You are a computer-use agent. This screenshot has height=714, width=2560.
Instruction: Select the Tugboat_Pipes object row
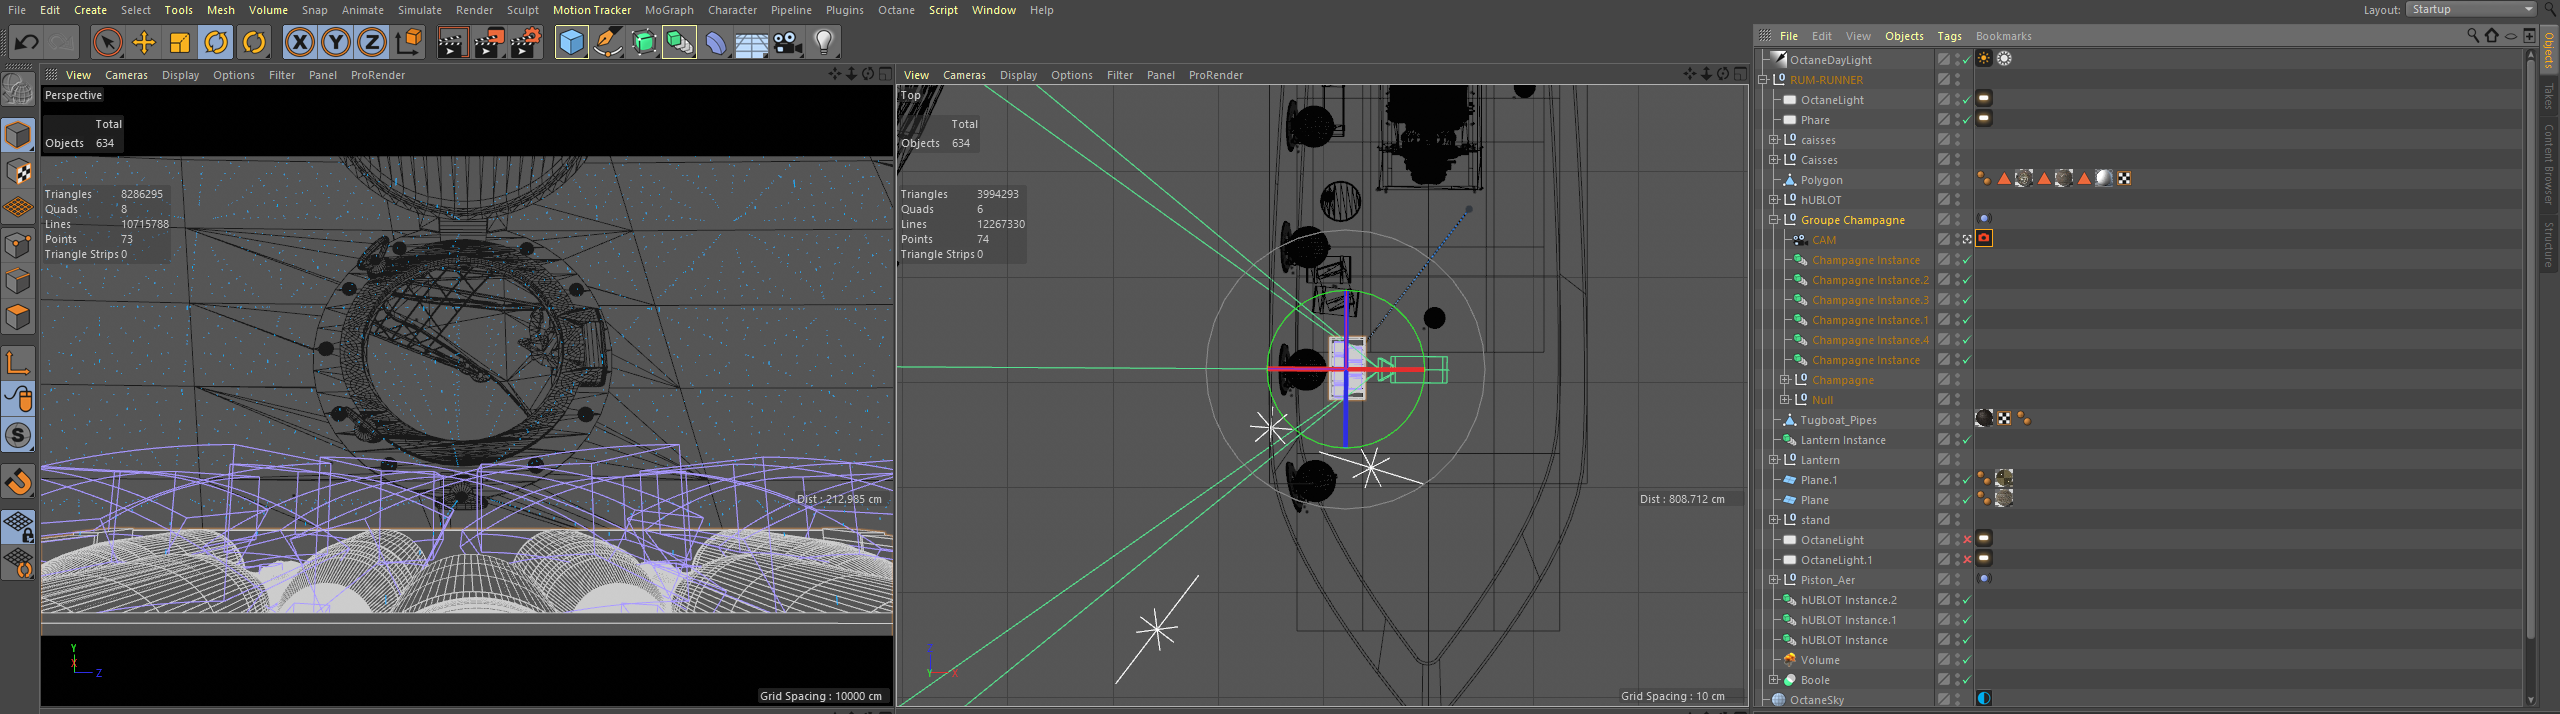tap(1838, 420)
